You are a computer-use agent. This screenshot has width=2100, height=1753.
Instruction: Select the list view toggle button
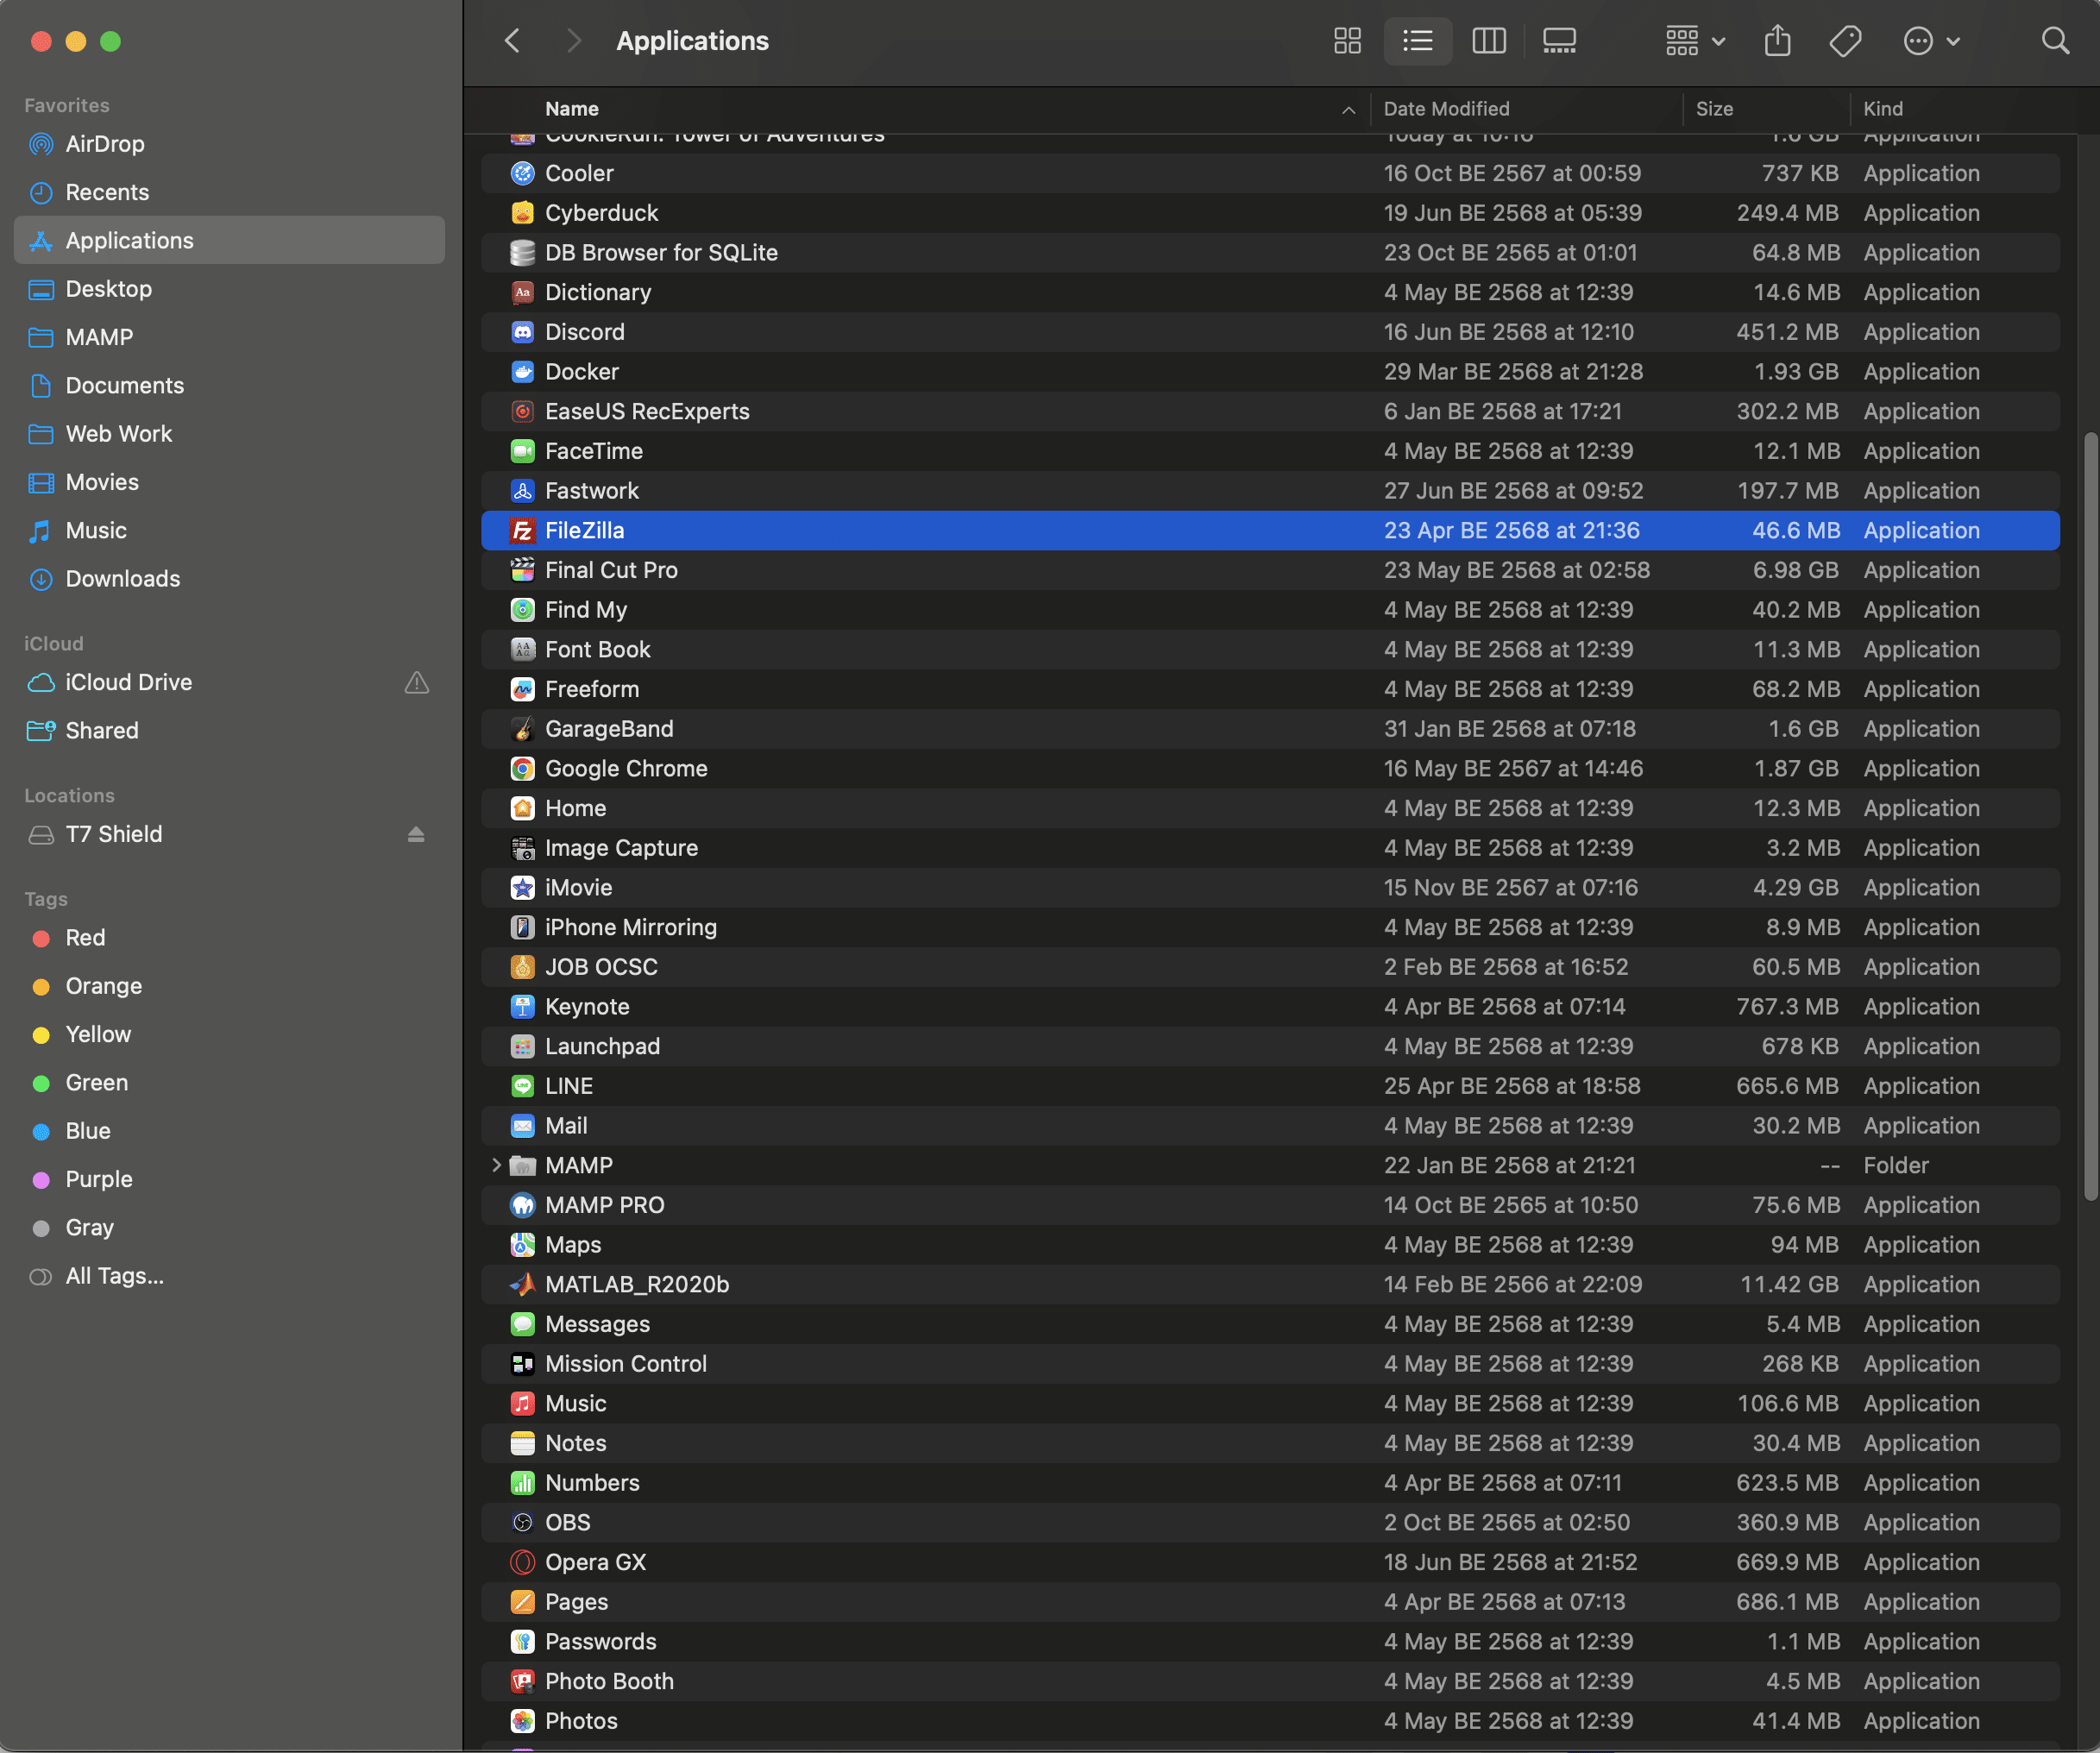pos(1417,41)
